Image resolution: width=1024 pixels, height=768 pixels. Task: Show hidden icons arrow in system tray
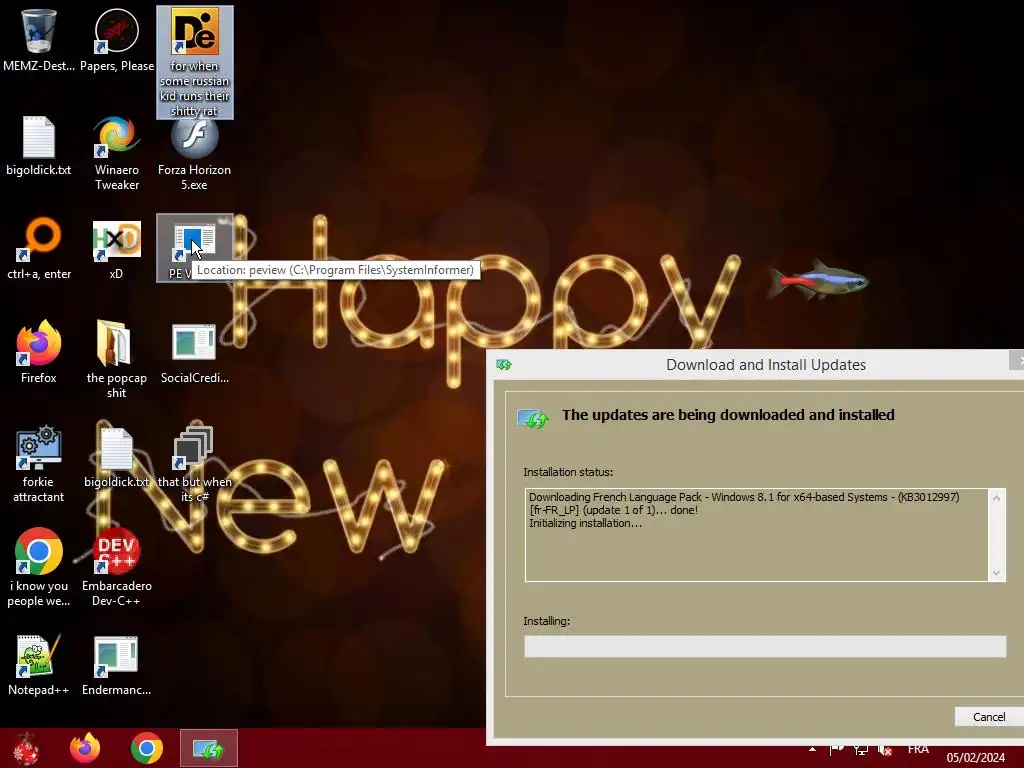click(x=812, y=750)
